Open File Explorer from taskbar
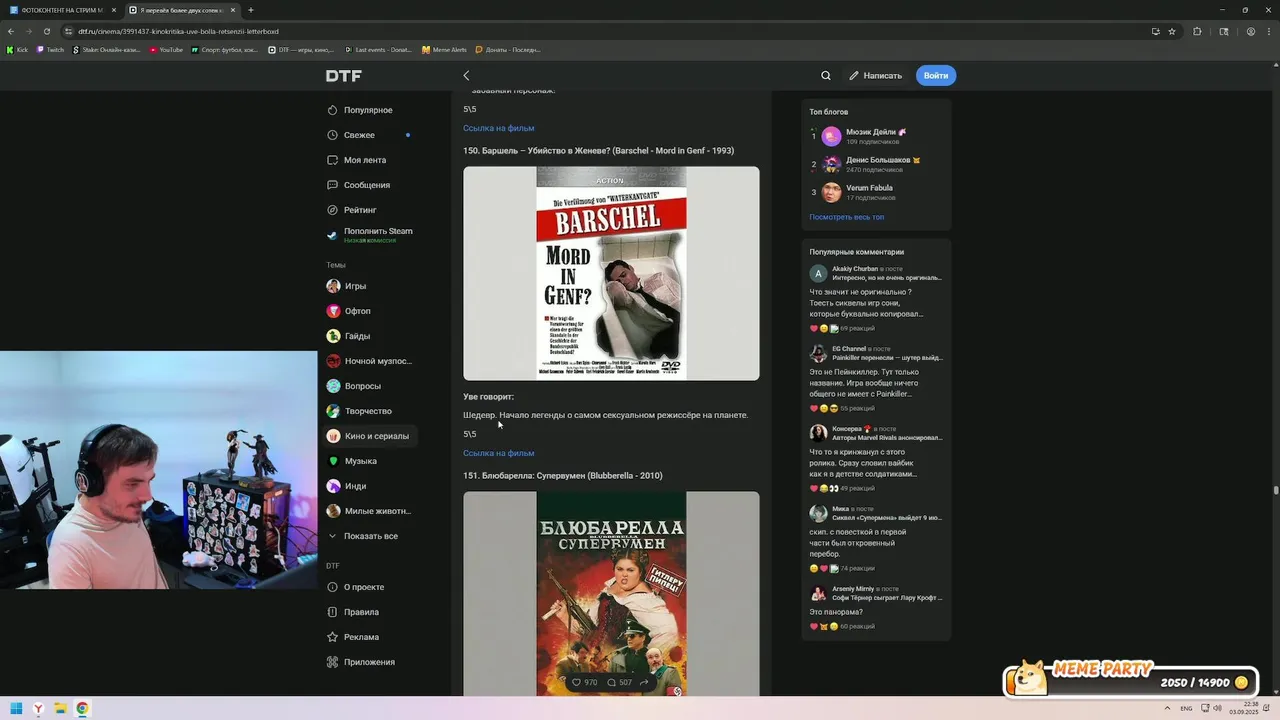Image resolution: width=1280 pixels, height=720 pixels. click(x=60, y=708)
